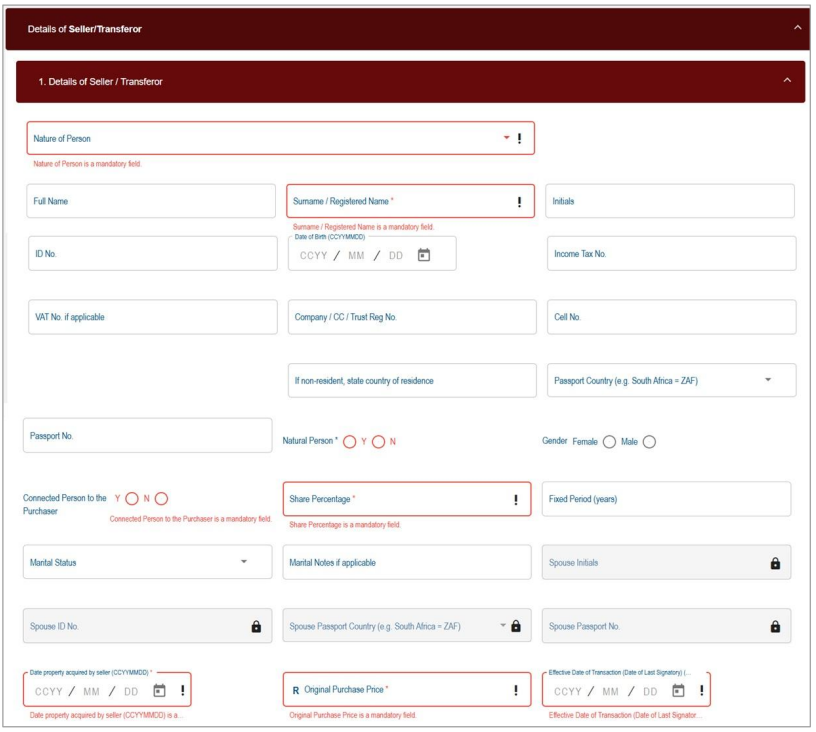This screenshot has height=732, width=816.
Task: Choose N for Connected Person to Purchaser
Action: (161, 498)
